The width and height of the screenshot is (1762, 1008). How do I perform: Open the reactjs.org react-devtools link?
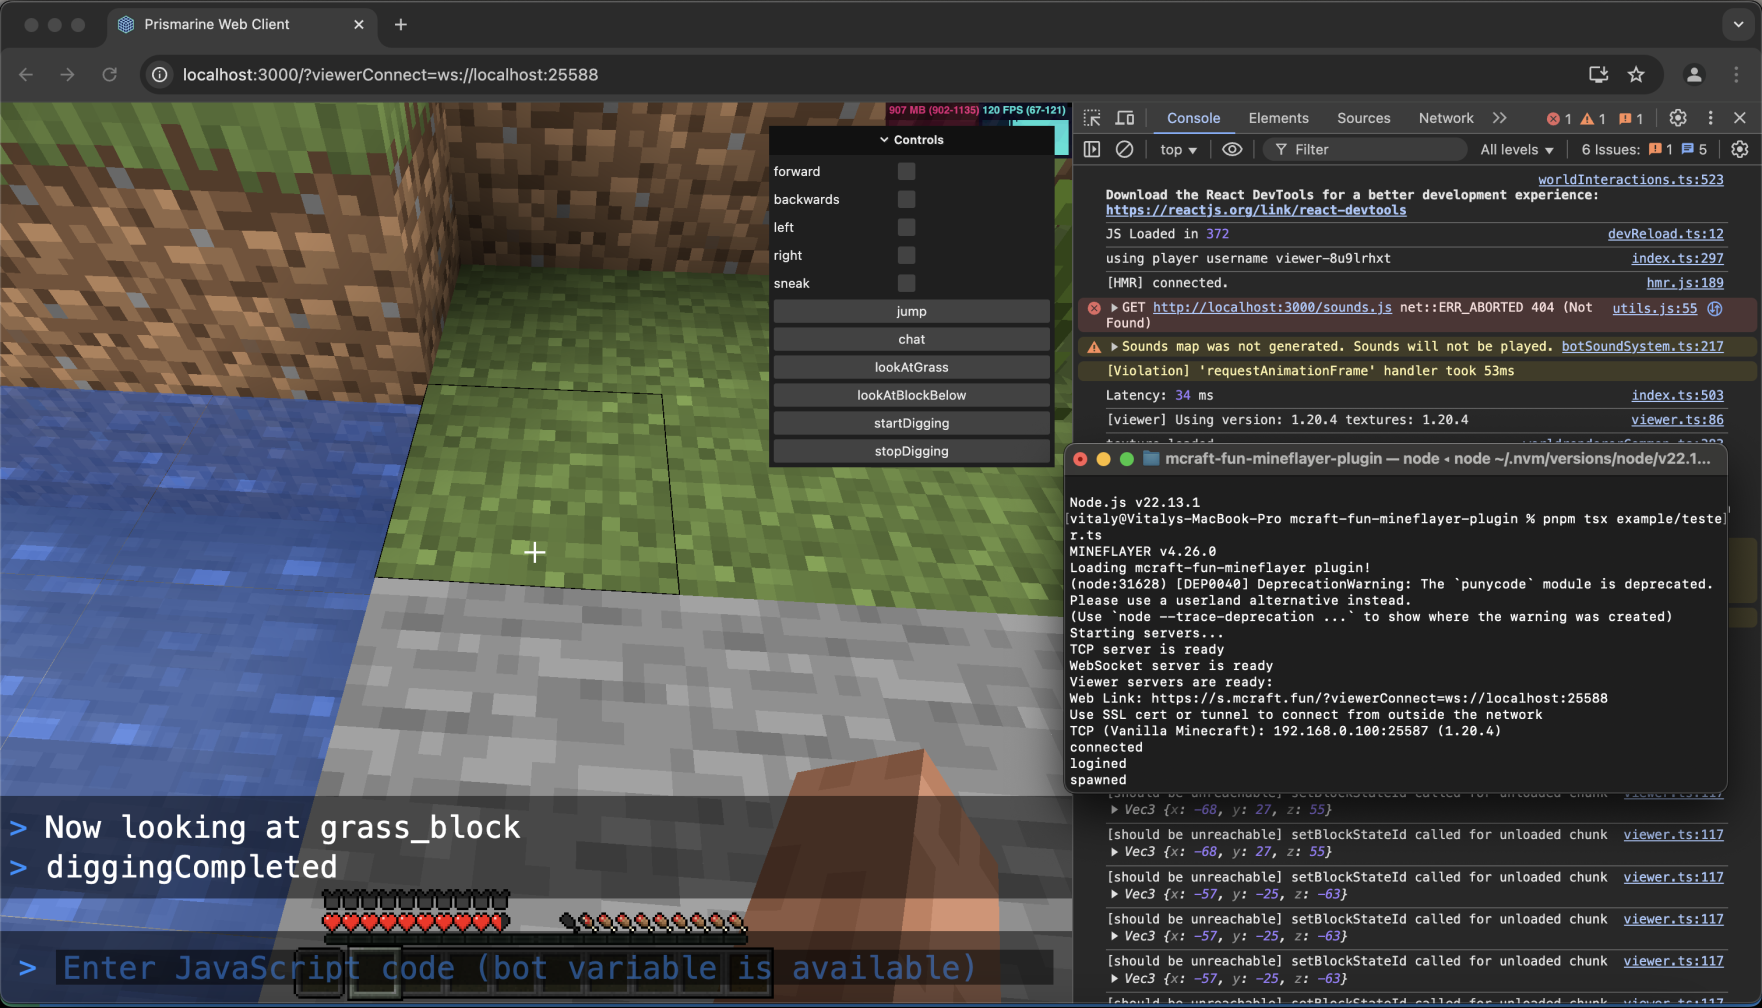(1255, 210)
